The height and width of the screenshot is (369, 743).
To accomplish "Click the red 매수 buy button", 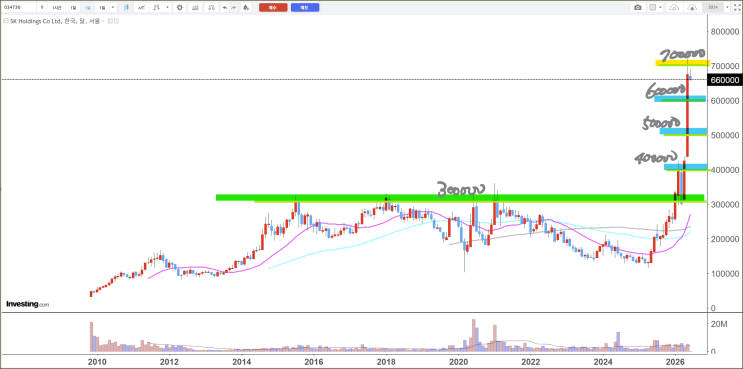I will pos(273,7).
